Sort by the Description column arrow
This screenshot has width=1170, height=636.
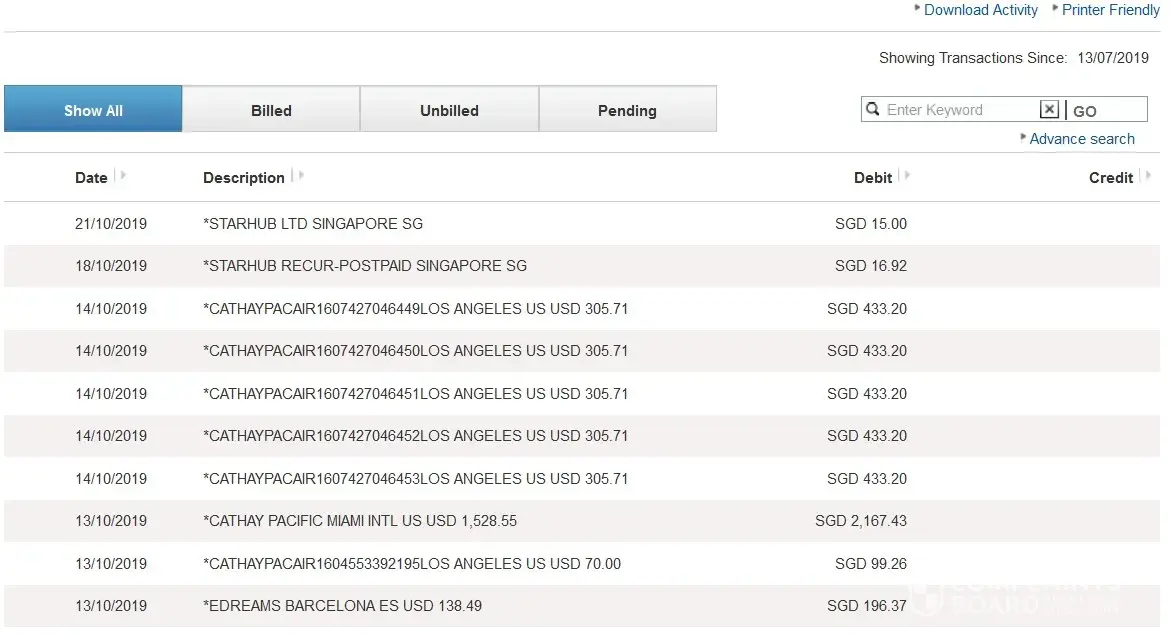tap(299, 176)
